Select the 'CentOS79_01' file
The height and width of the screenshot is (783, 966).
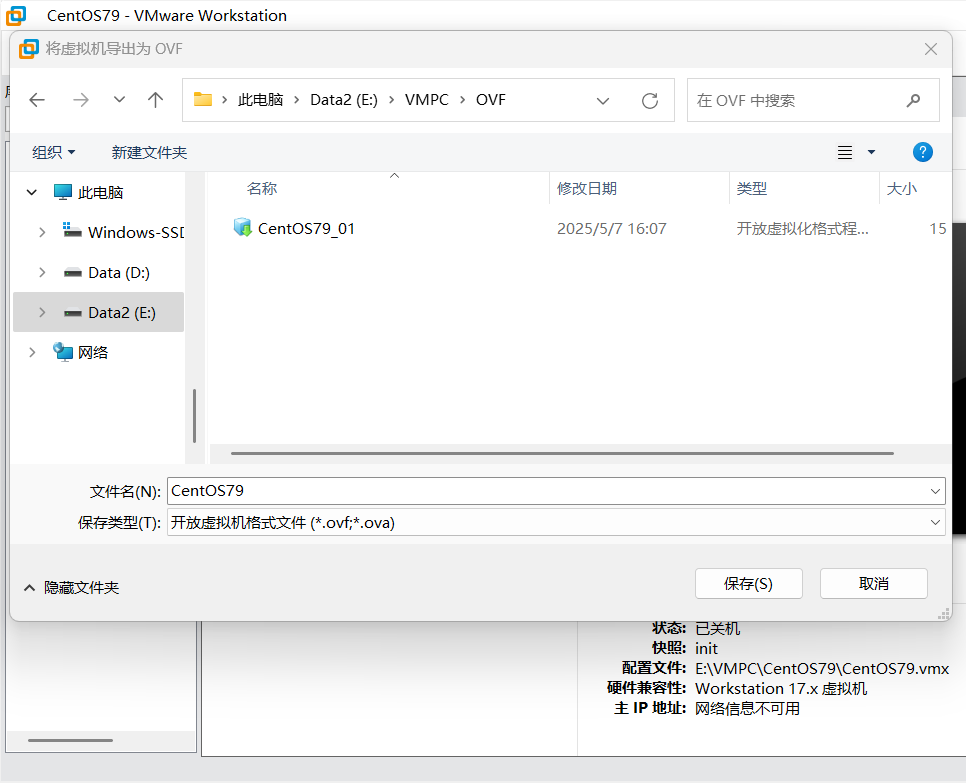306,229
